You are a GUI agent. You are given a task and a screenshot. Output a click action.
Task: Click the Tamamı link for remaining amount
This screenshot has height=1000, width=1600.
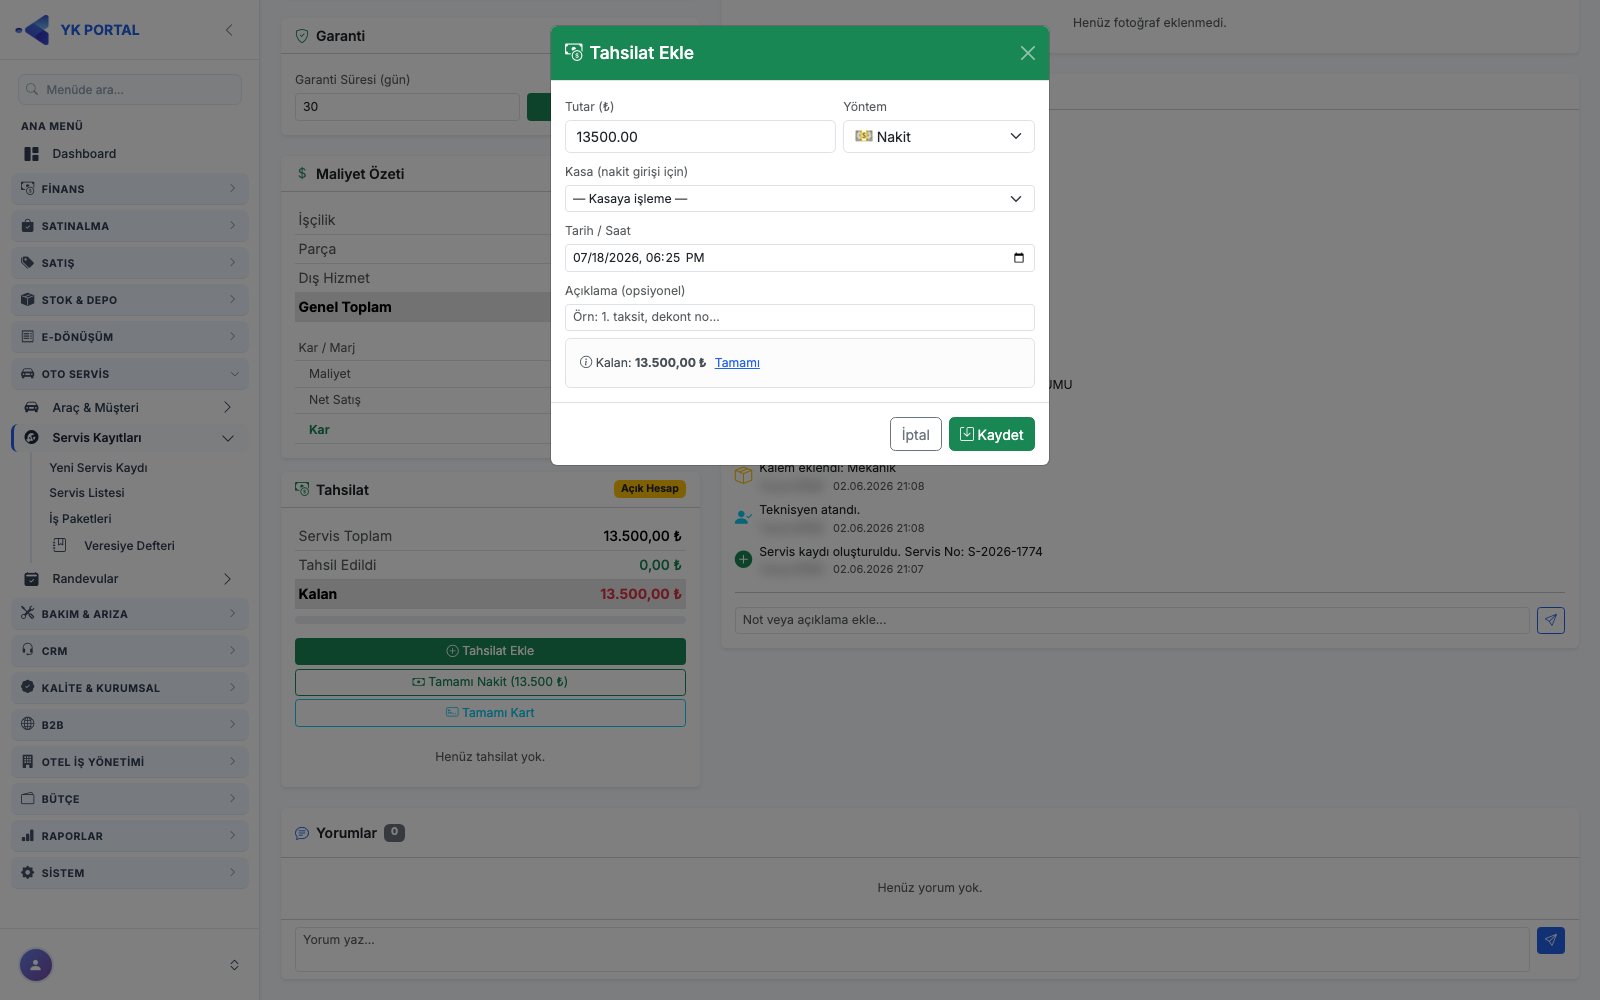coord(737,363)
